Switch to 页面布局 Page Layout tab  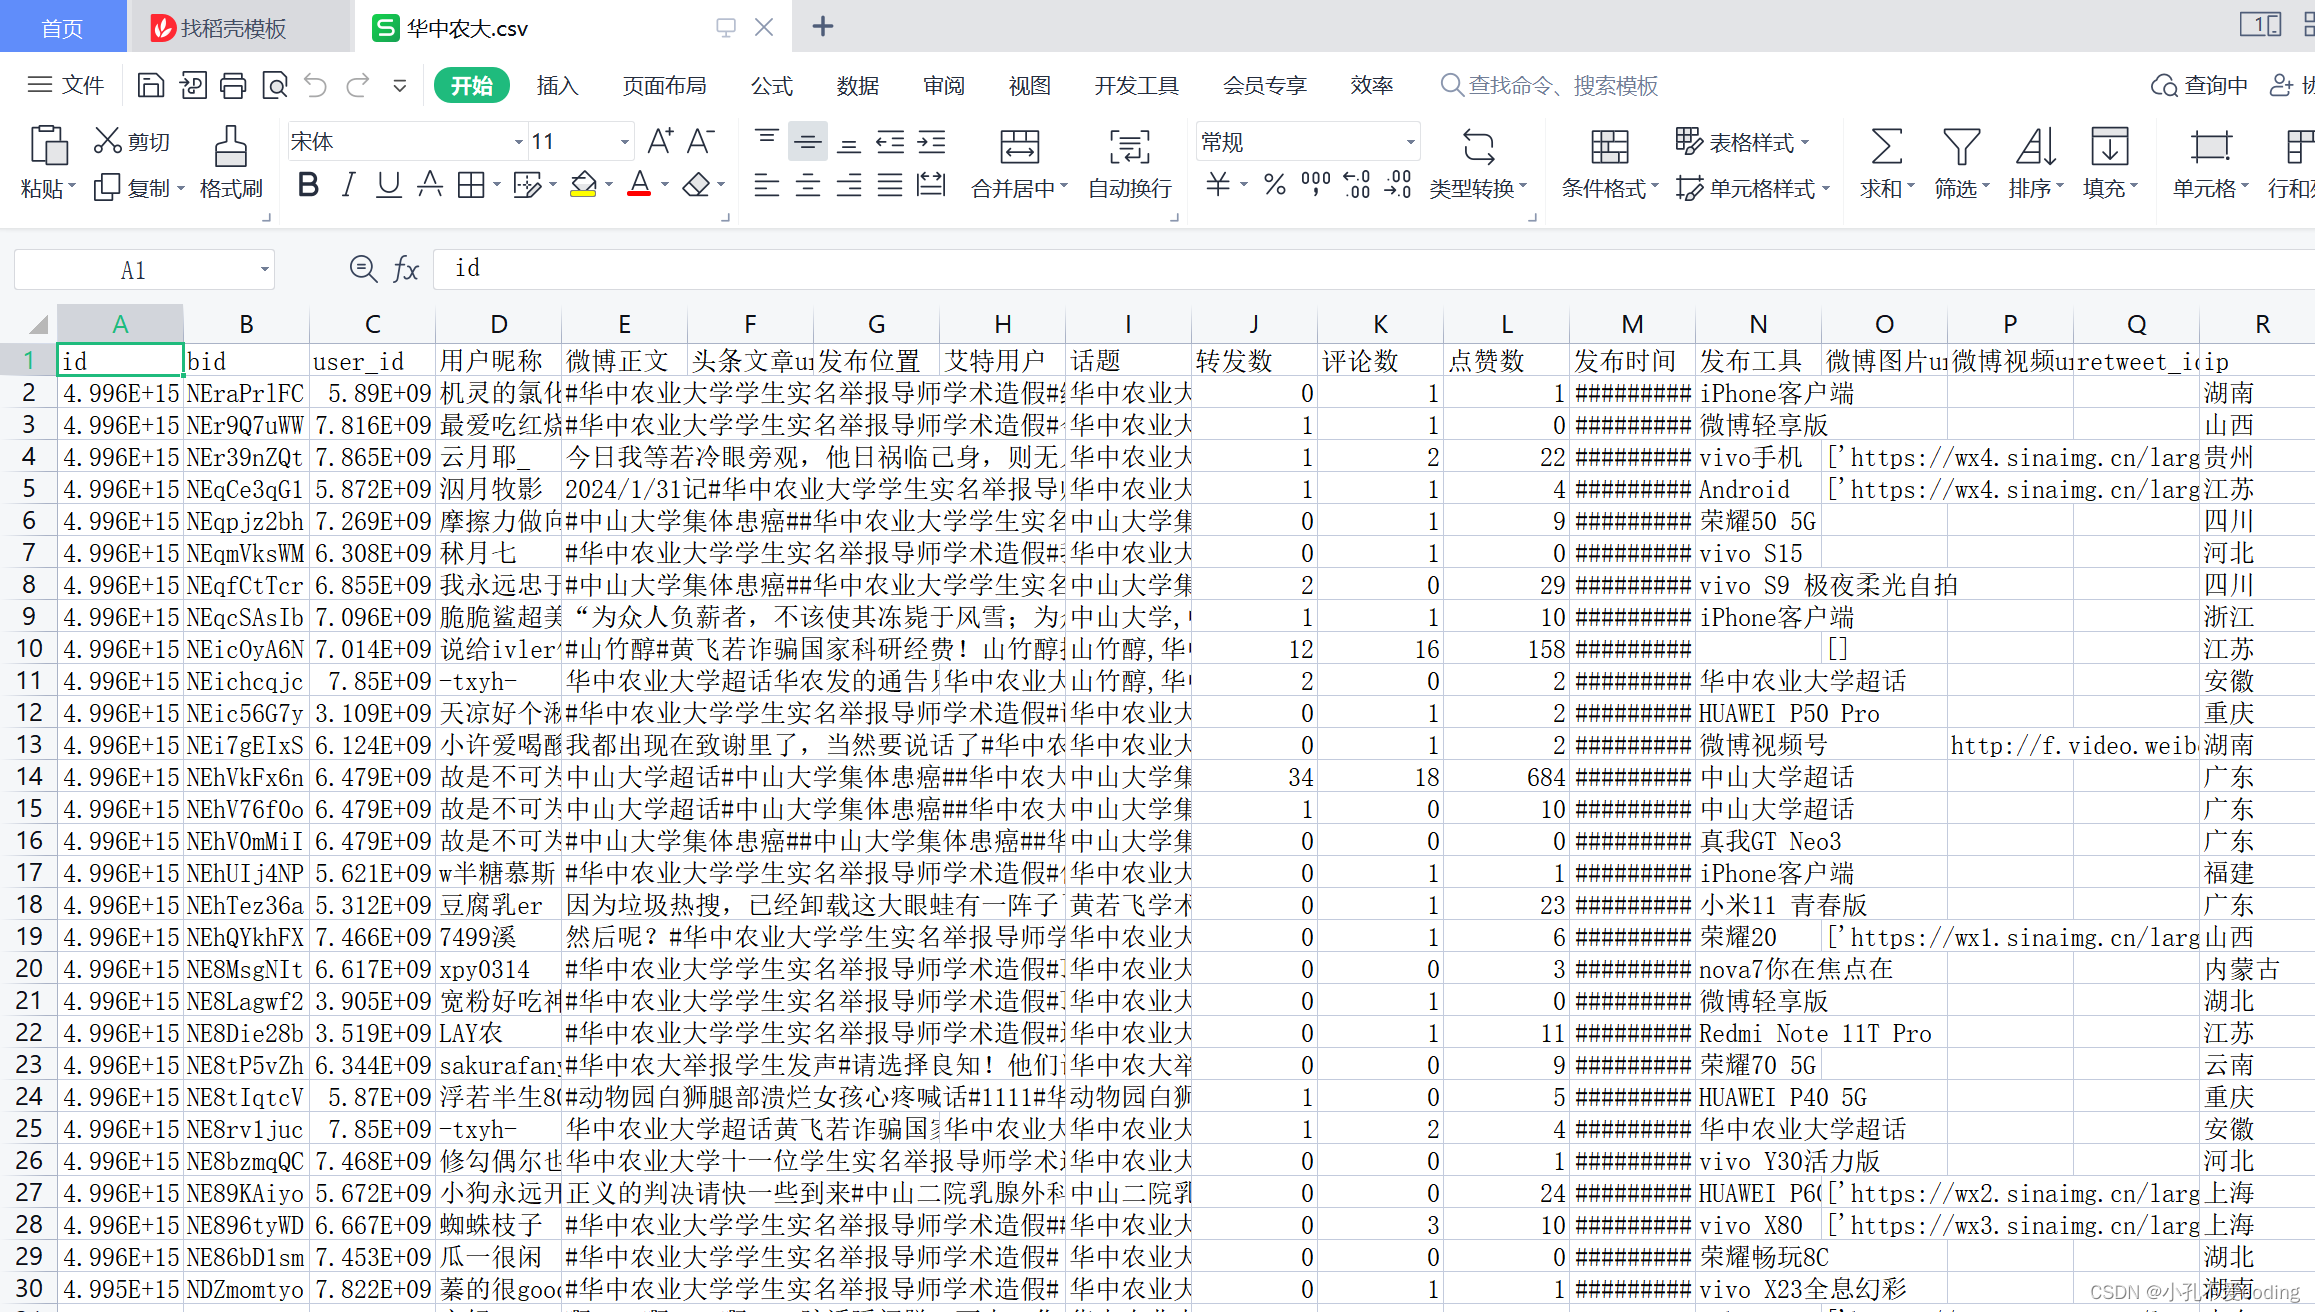pos(664,86)
